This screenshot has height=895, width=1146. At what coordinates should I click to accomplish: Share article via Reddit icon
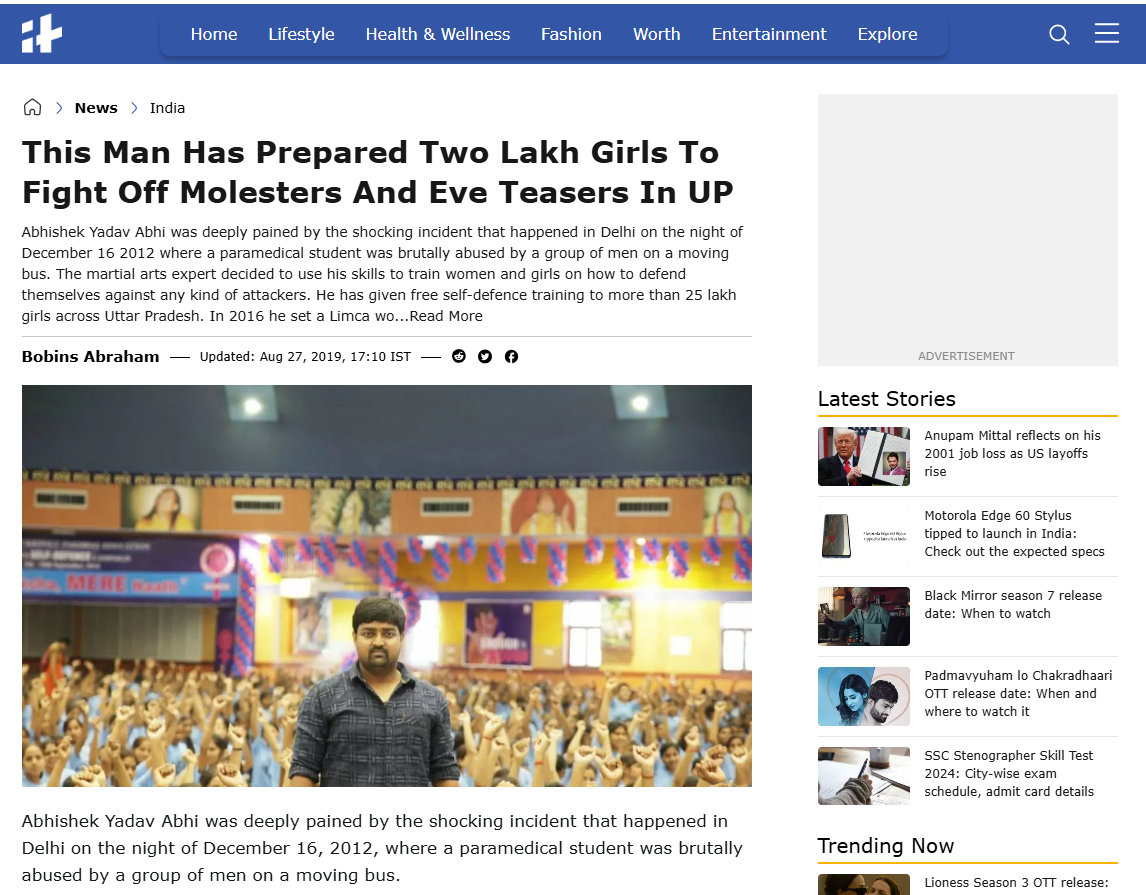(x=459, y=357)
